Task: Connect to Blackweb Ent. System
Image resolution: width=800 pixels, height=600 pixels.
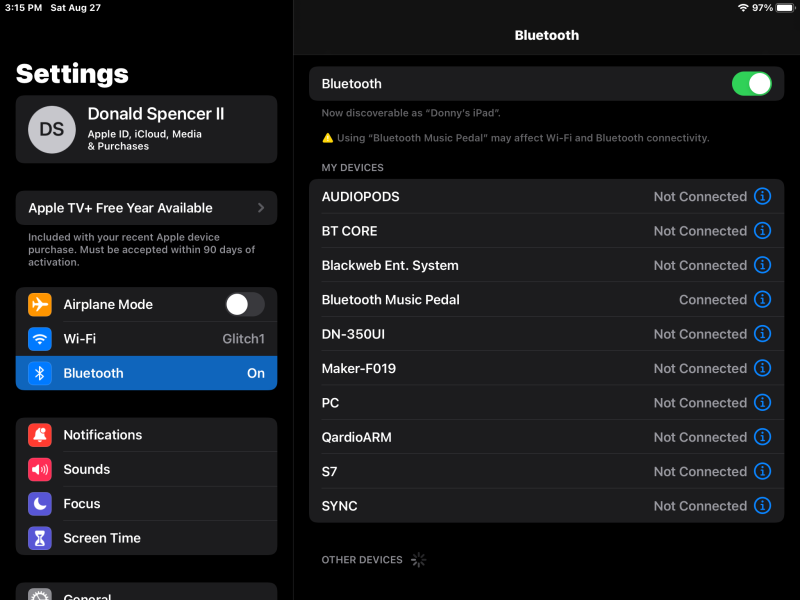Action: [x=546, y=265]
